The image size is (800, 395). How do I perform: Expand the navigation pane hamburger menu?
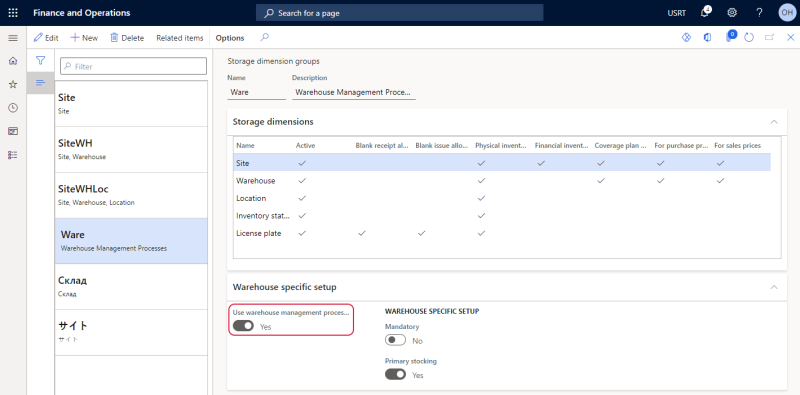click(x=13, y=38)
